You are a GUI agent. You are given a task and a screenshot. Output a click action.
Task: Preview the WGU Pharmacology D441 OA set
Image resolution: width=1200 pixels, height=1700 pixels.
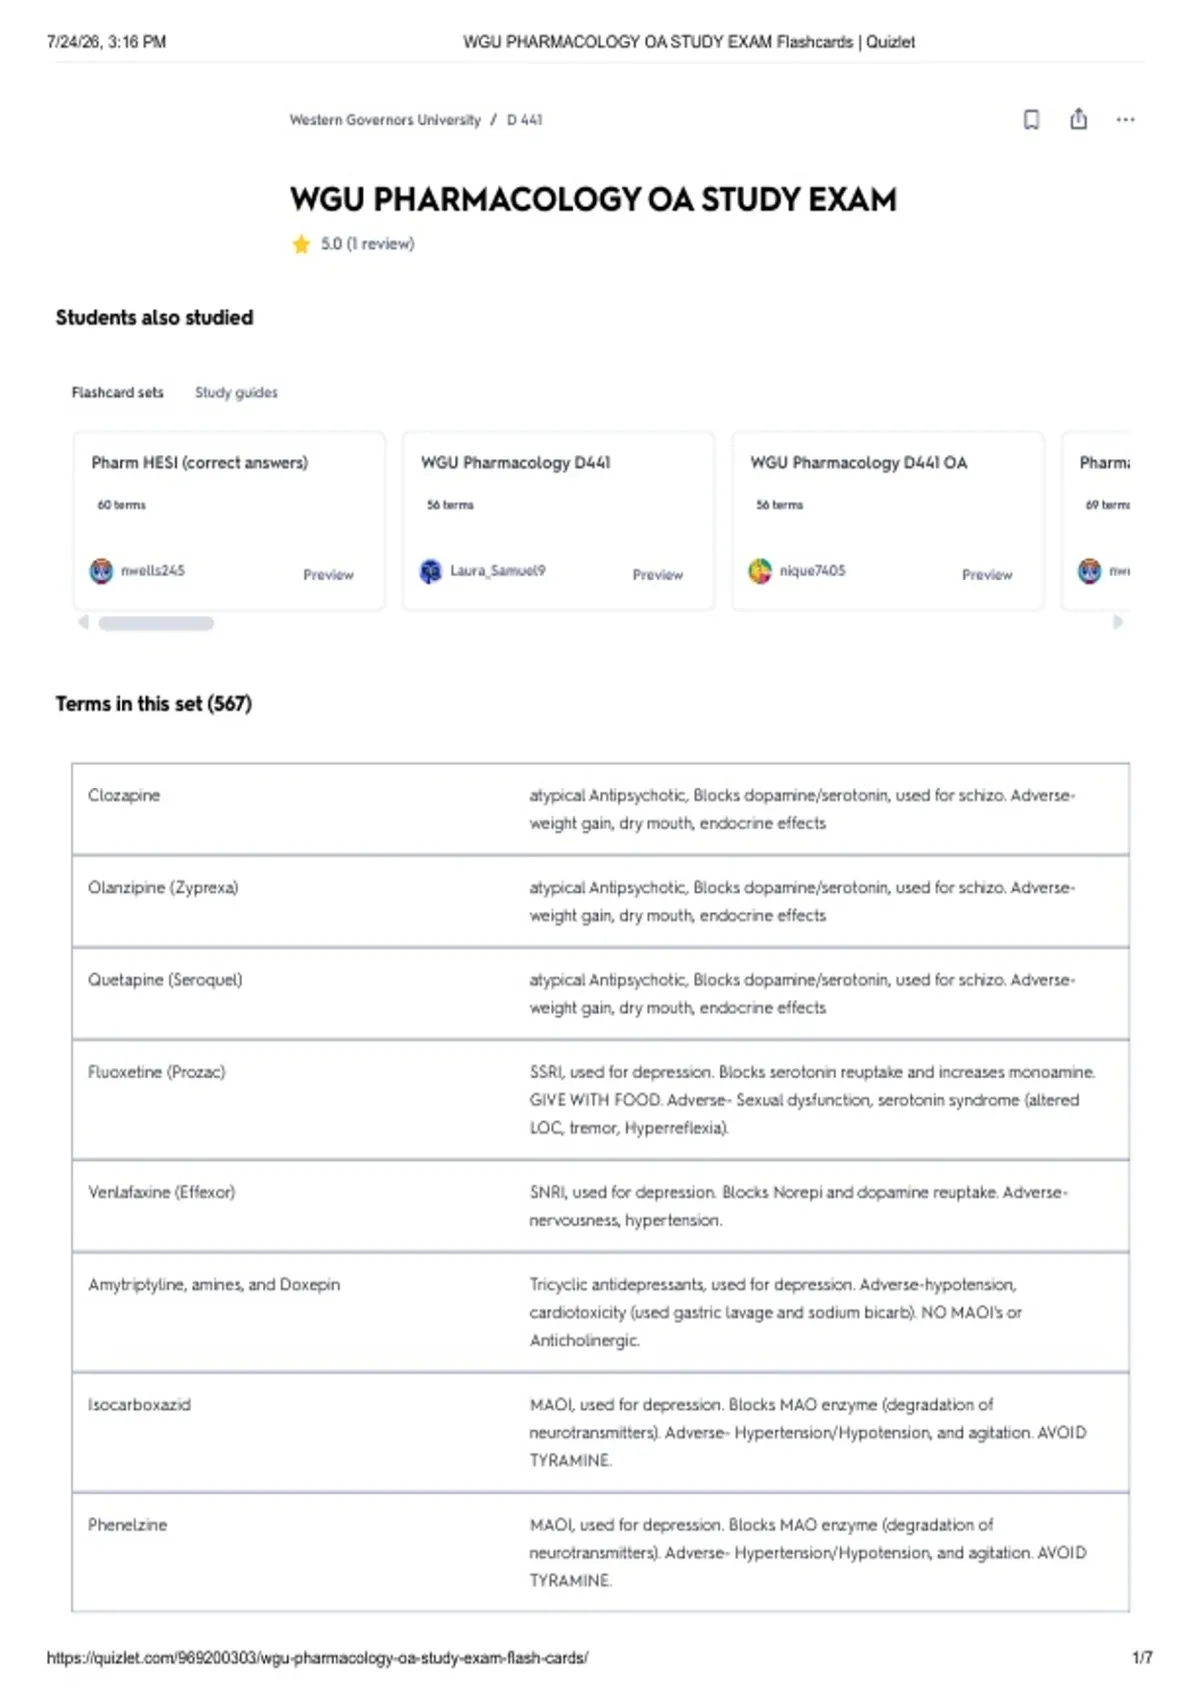click(987, 575)
